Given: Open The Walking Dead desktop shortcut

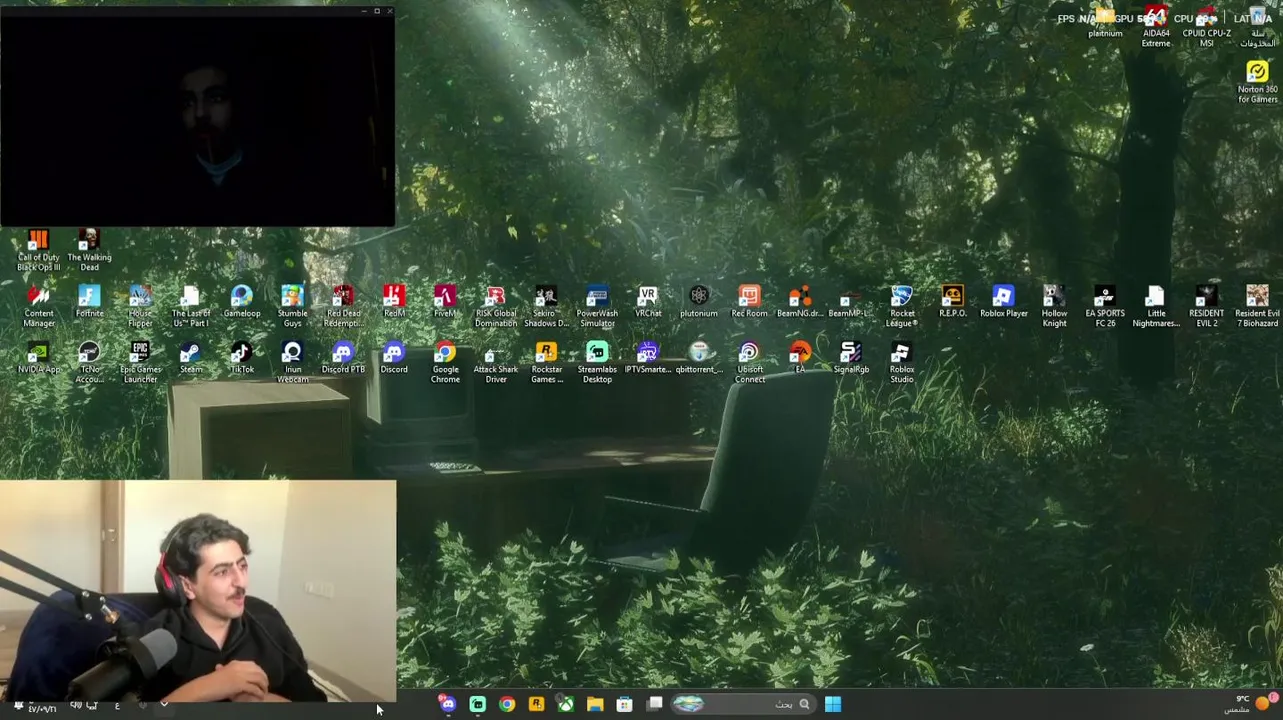Looking at the screenshot, I should (x=89, y=250).
